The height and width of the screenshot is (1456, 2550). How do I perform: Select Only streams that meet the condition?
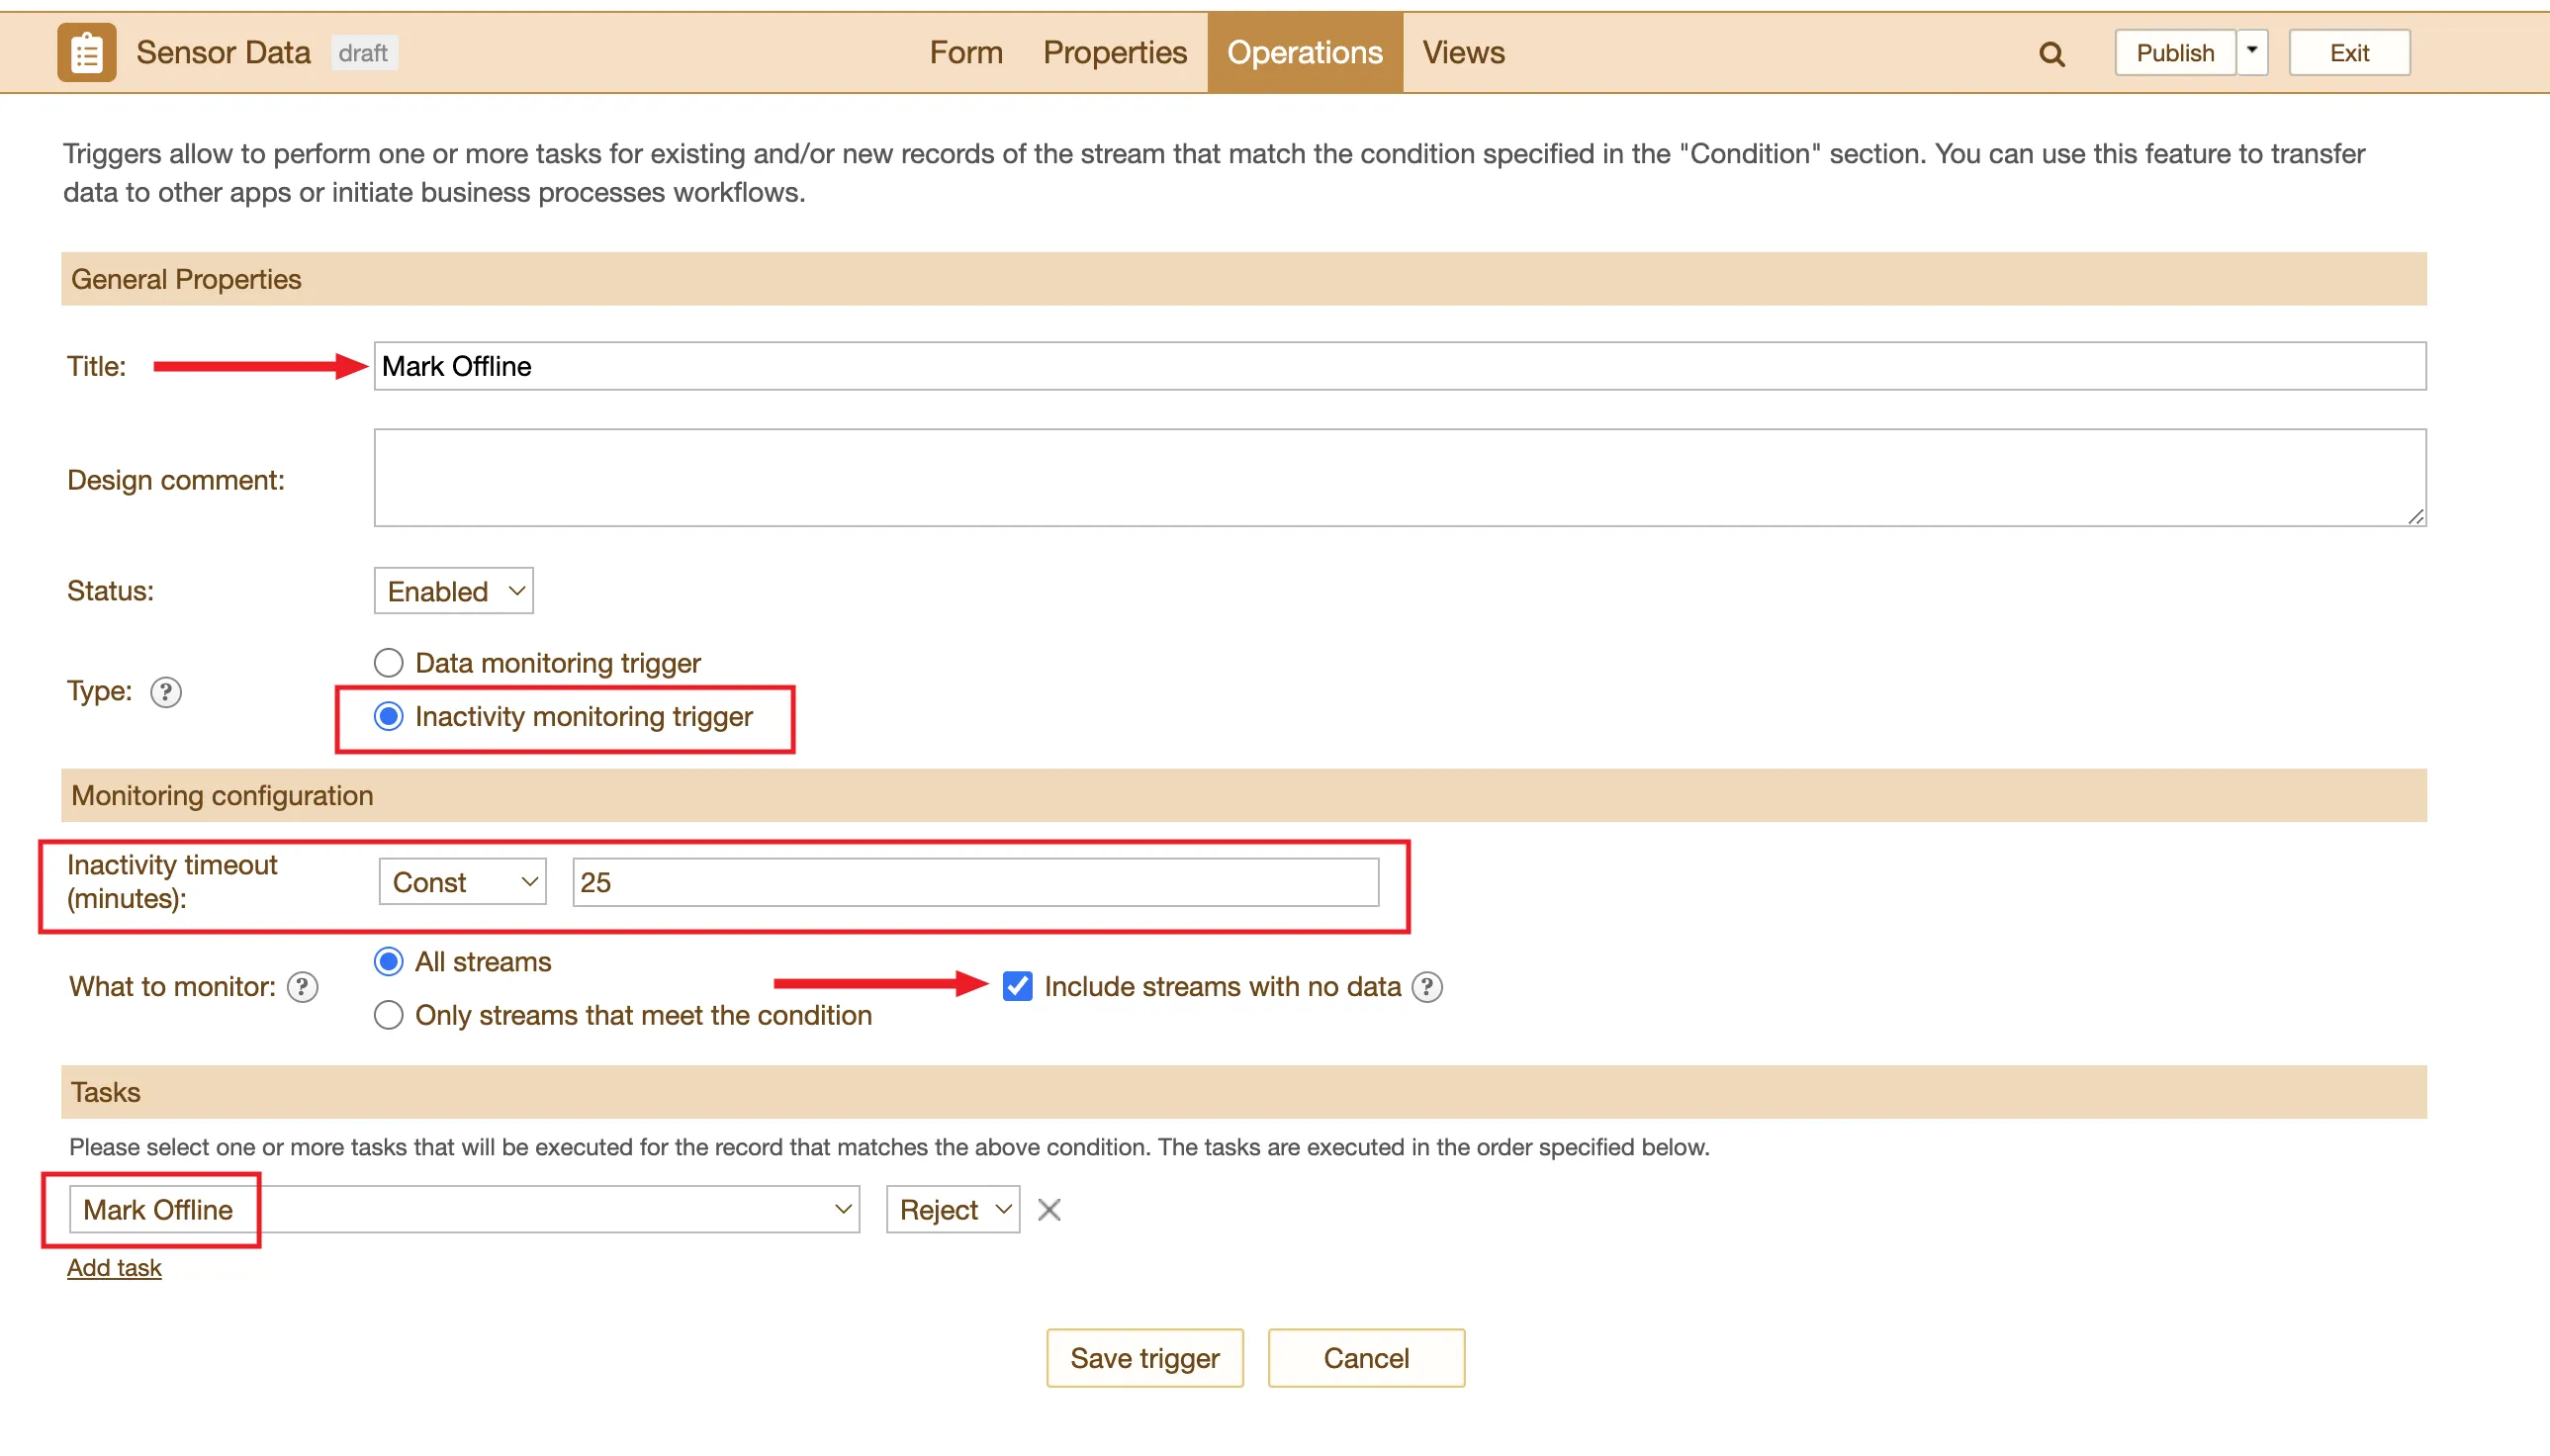[389, 1015]
